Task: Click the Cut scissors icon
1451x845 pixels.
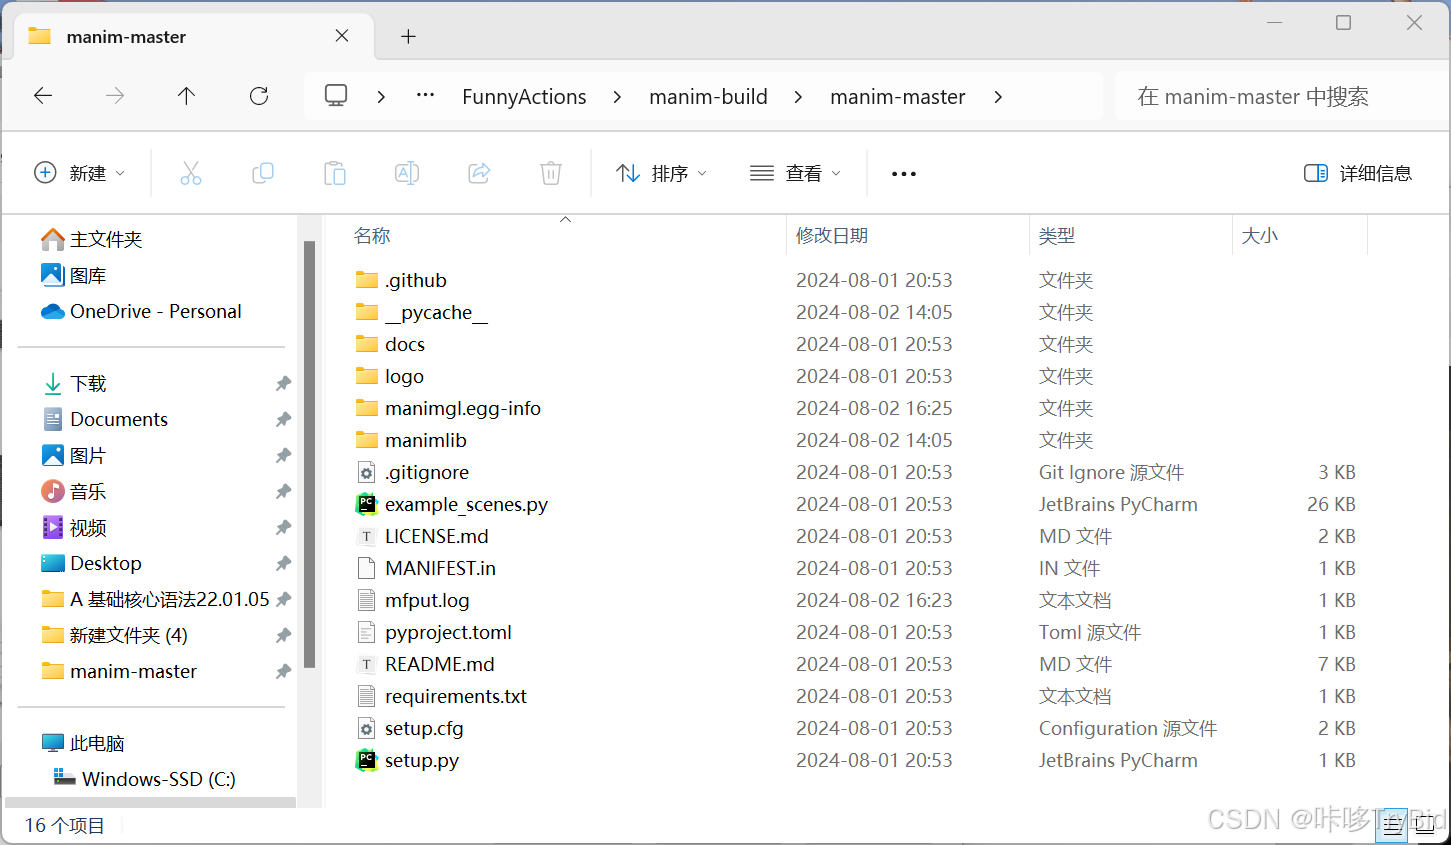Action: tap(191, 173)
